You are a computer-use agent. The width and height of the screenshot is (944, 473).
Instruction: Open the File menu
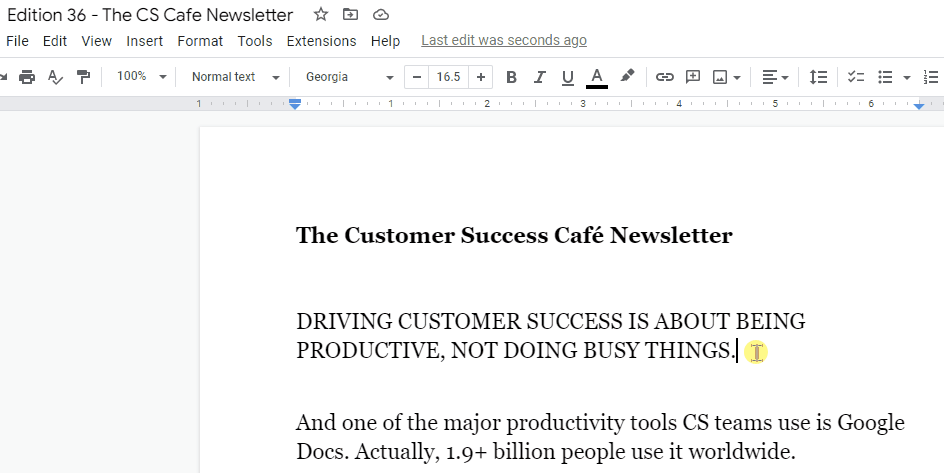click(17, 41)
